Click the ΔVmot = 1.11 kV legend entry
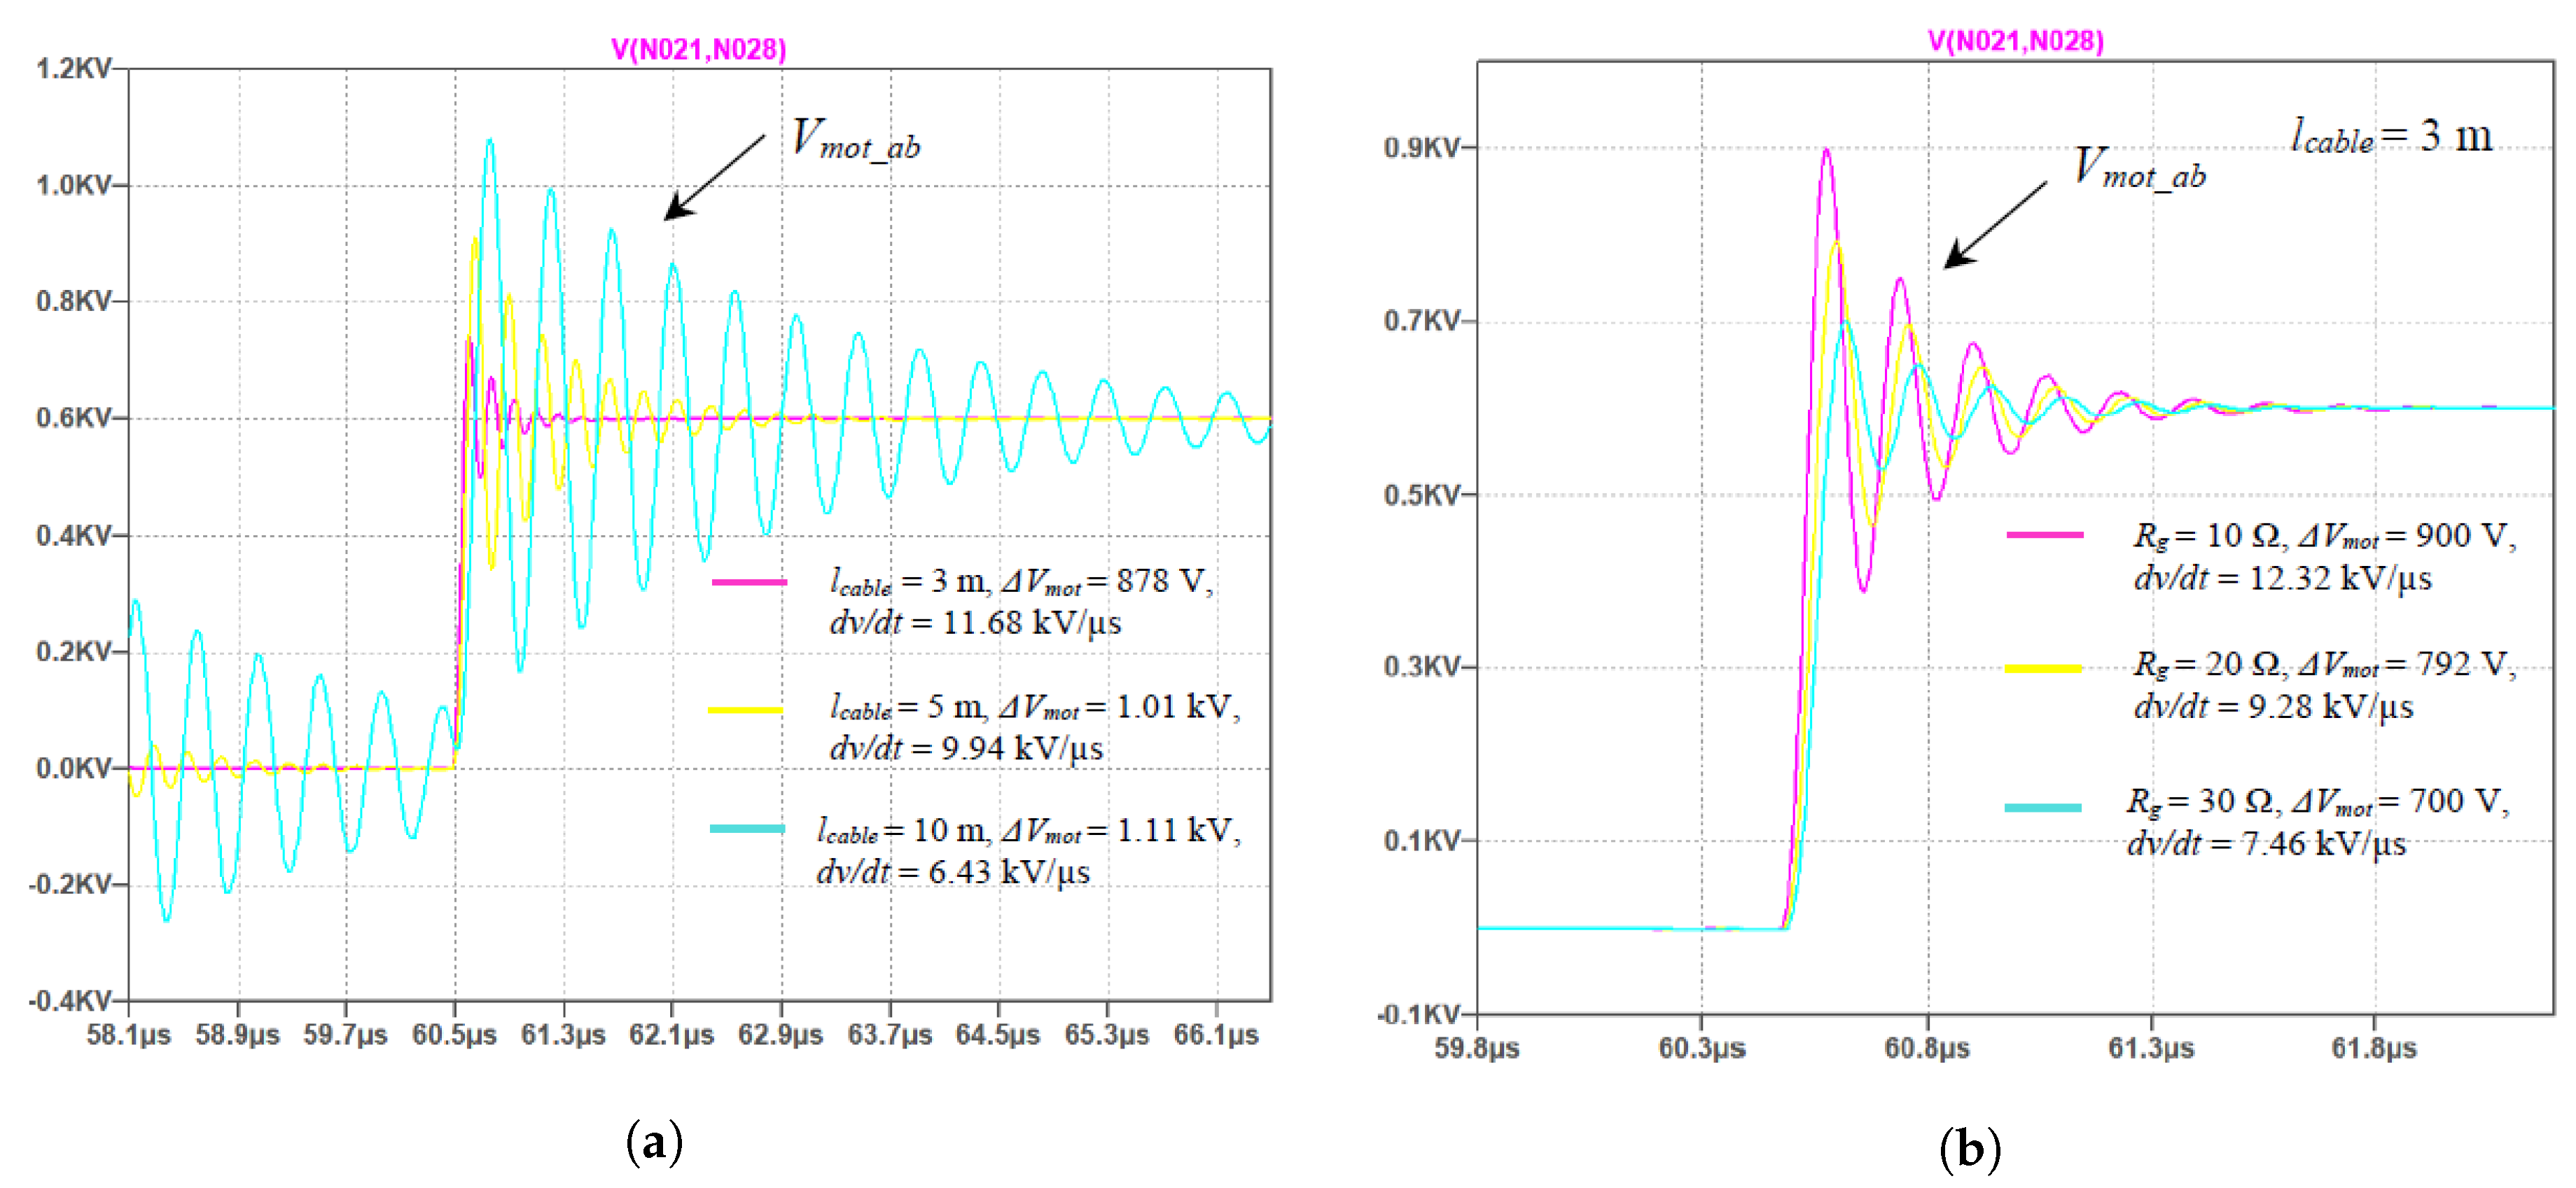 click(1121, 830)
